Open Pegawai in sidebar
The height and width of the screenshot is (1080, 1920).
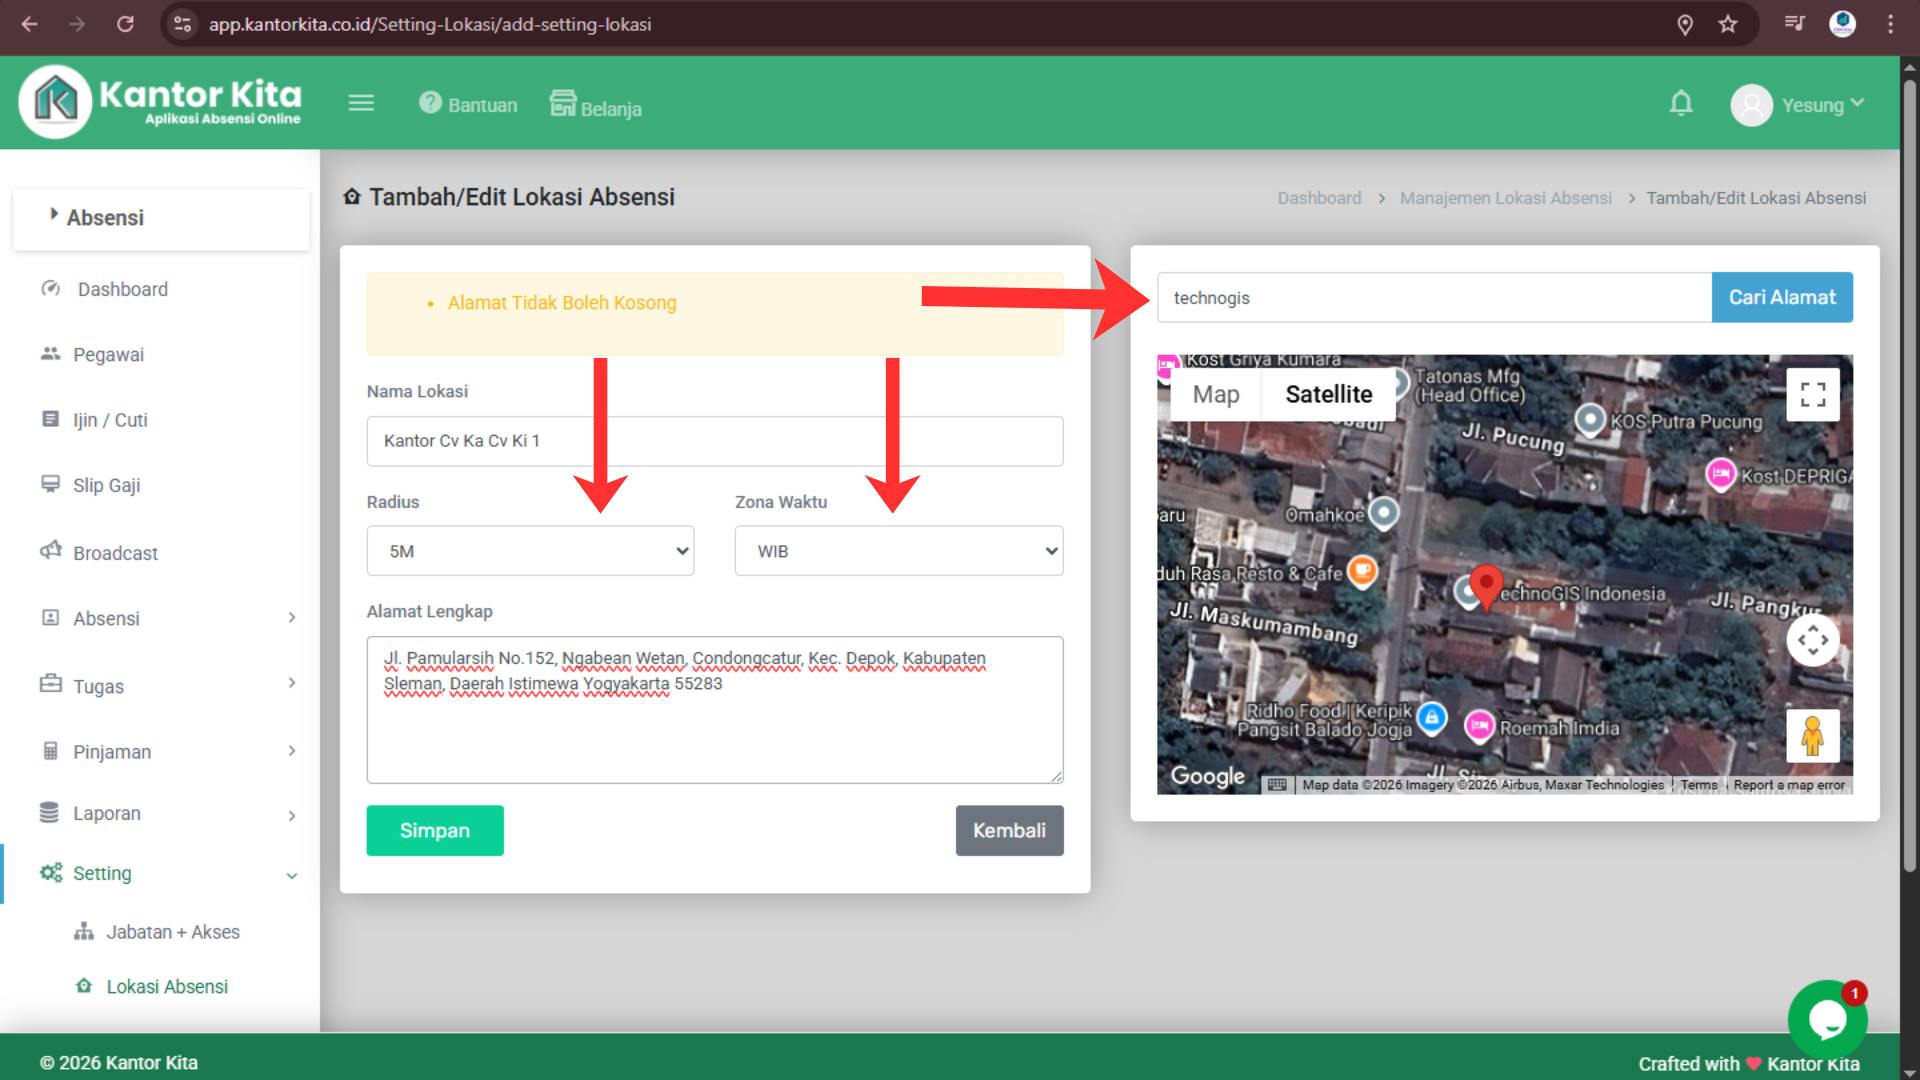[x=108, y=355]
